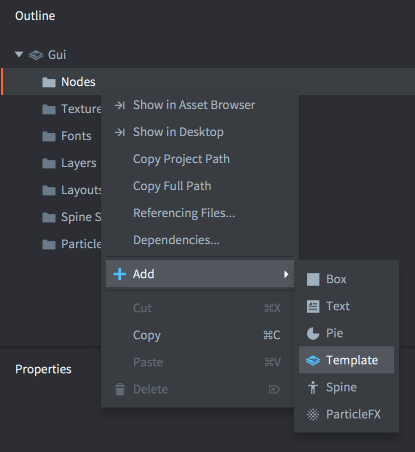
Task: Pick the Pie node icon
Action: [313, 333]
